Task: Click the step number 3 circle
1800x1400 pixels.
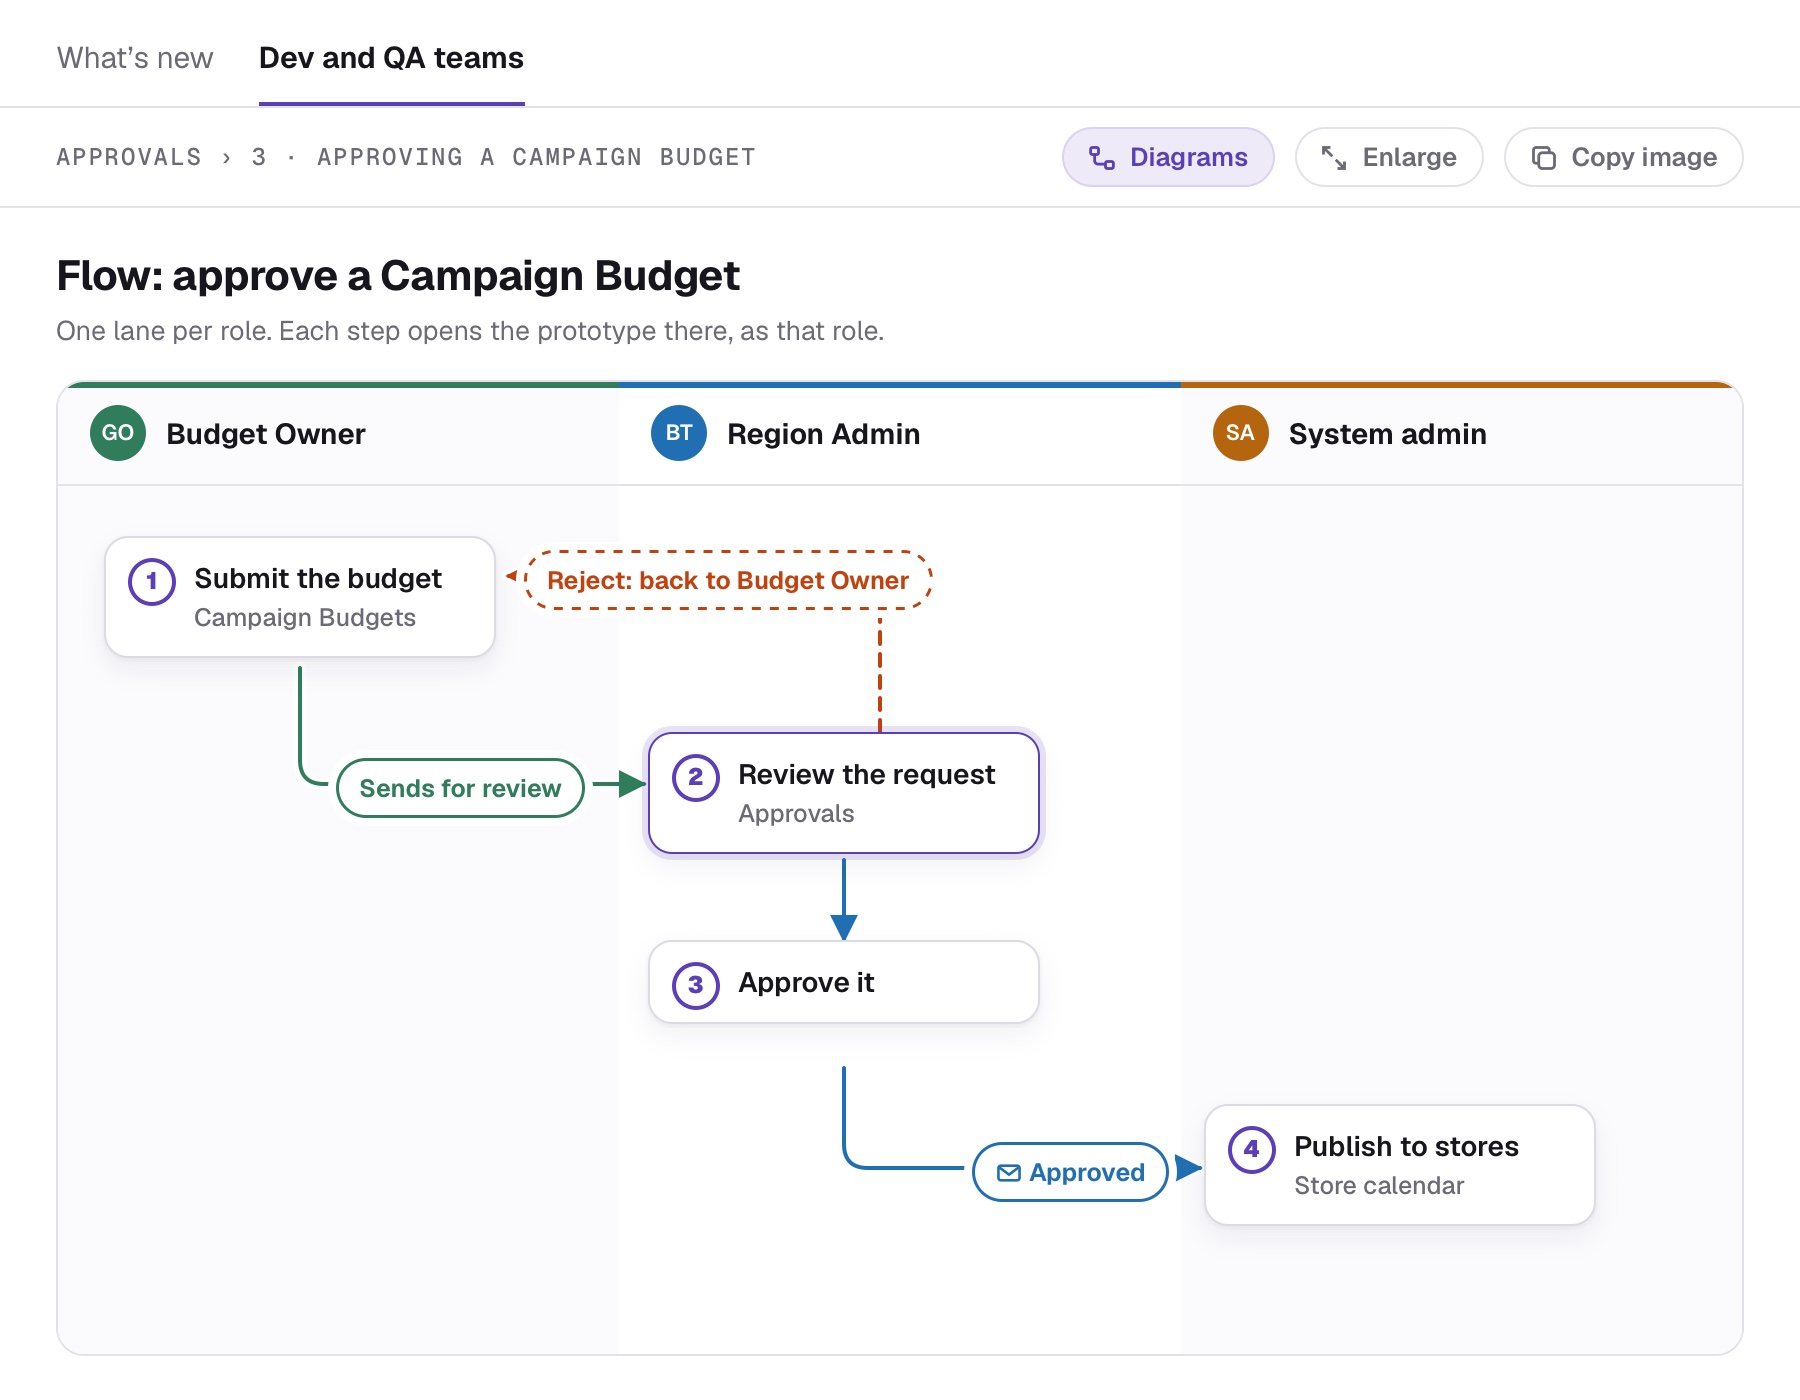Action: (696, 985)
